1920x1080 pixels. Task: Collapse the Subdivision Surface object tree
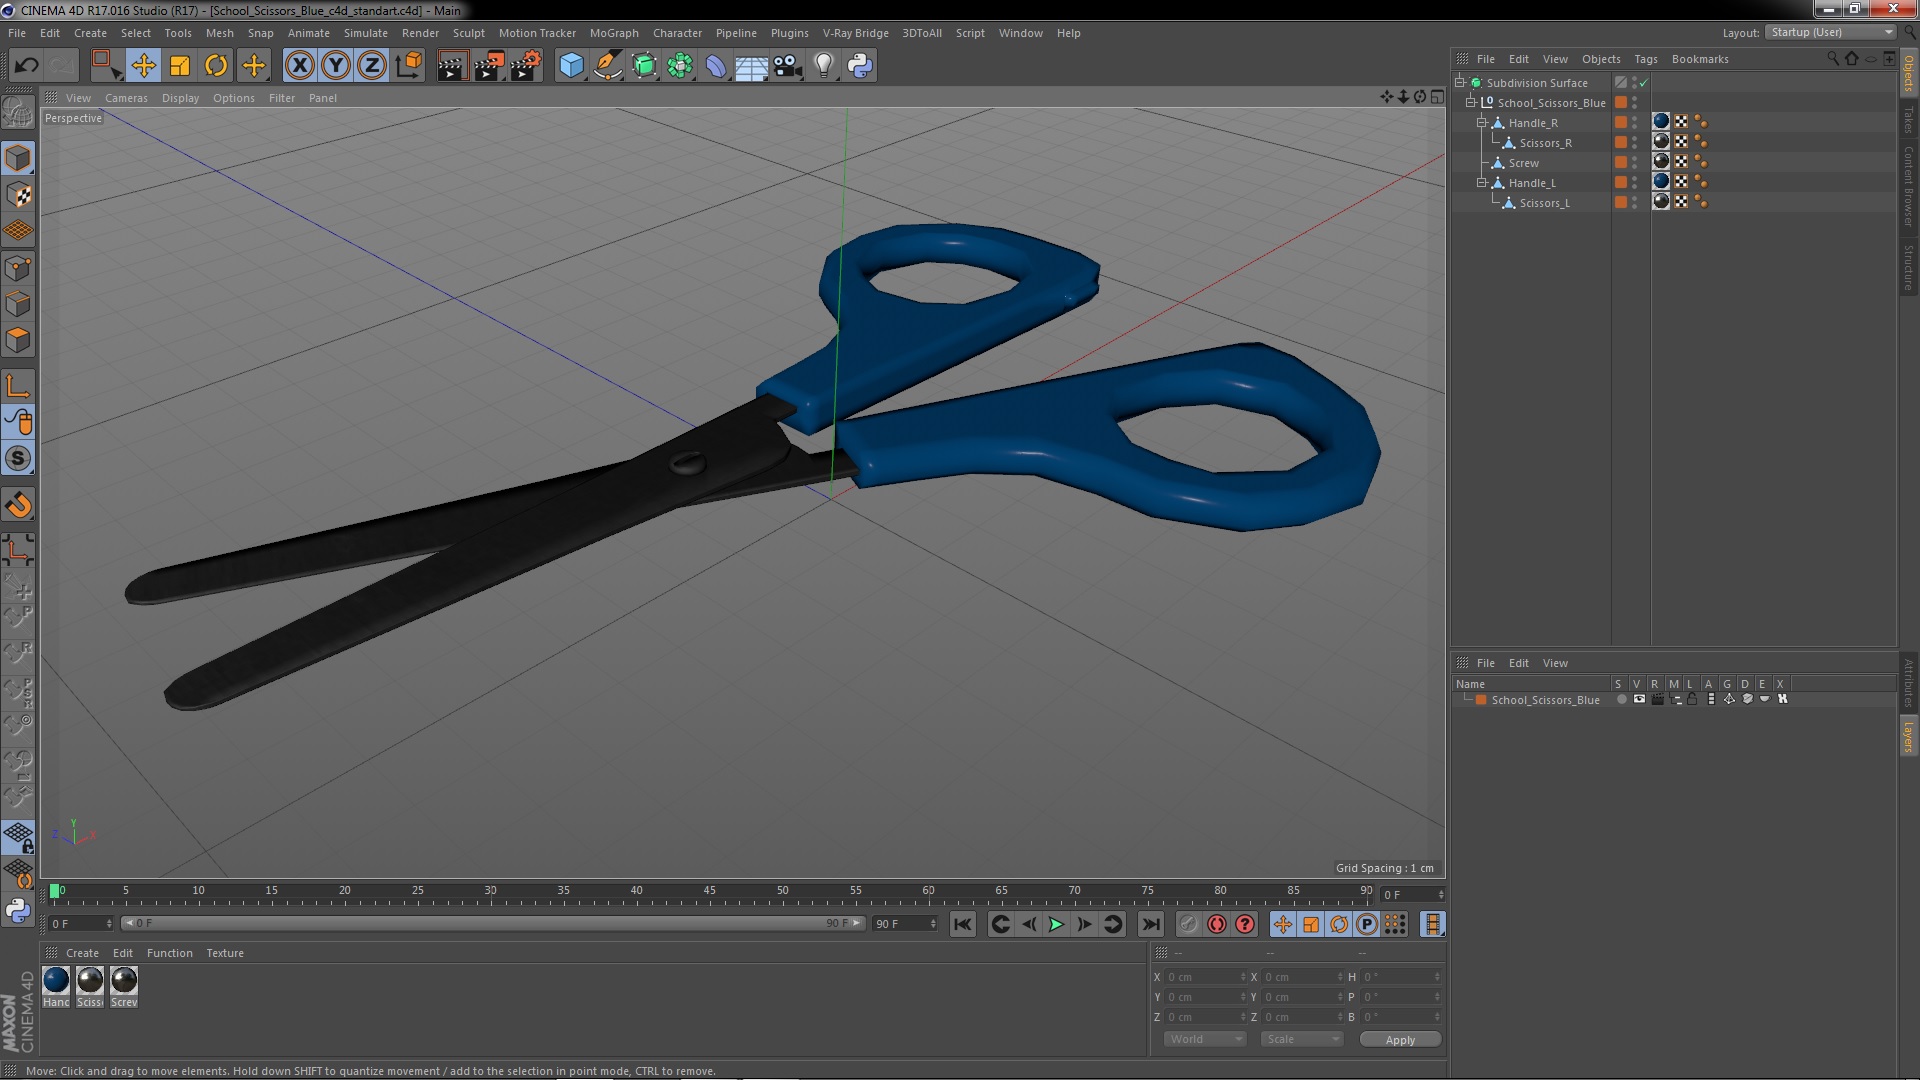point(1460,83)
